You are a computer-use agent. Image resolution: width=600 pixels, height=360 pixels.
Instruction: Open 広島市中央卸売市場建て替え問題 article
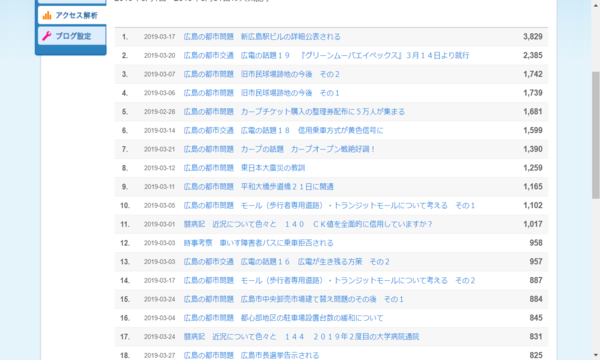(x=293, y=299)
